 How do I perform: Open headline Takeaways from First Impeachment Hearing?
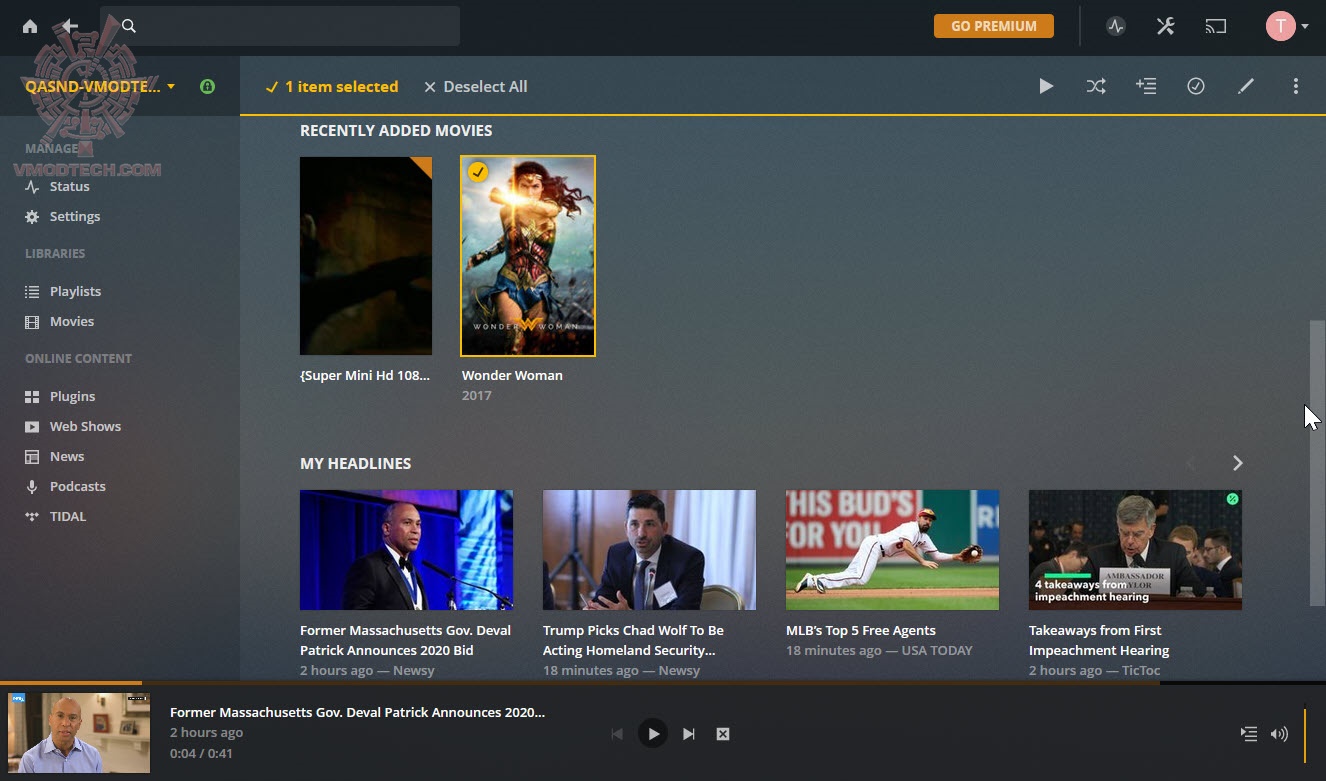tap(1099, 640)
